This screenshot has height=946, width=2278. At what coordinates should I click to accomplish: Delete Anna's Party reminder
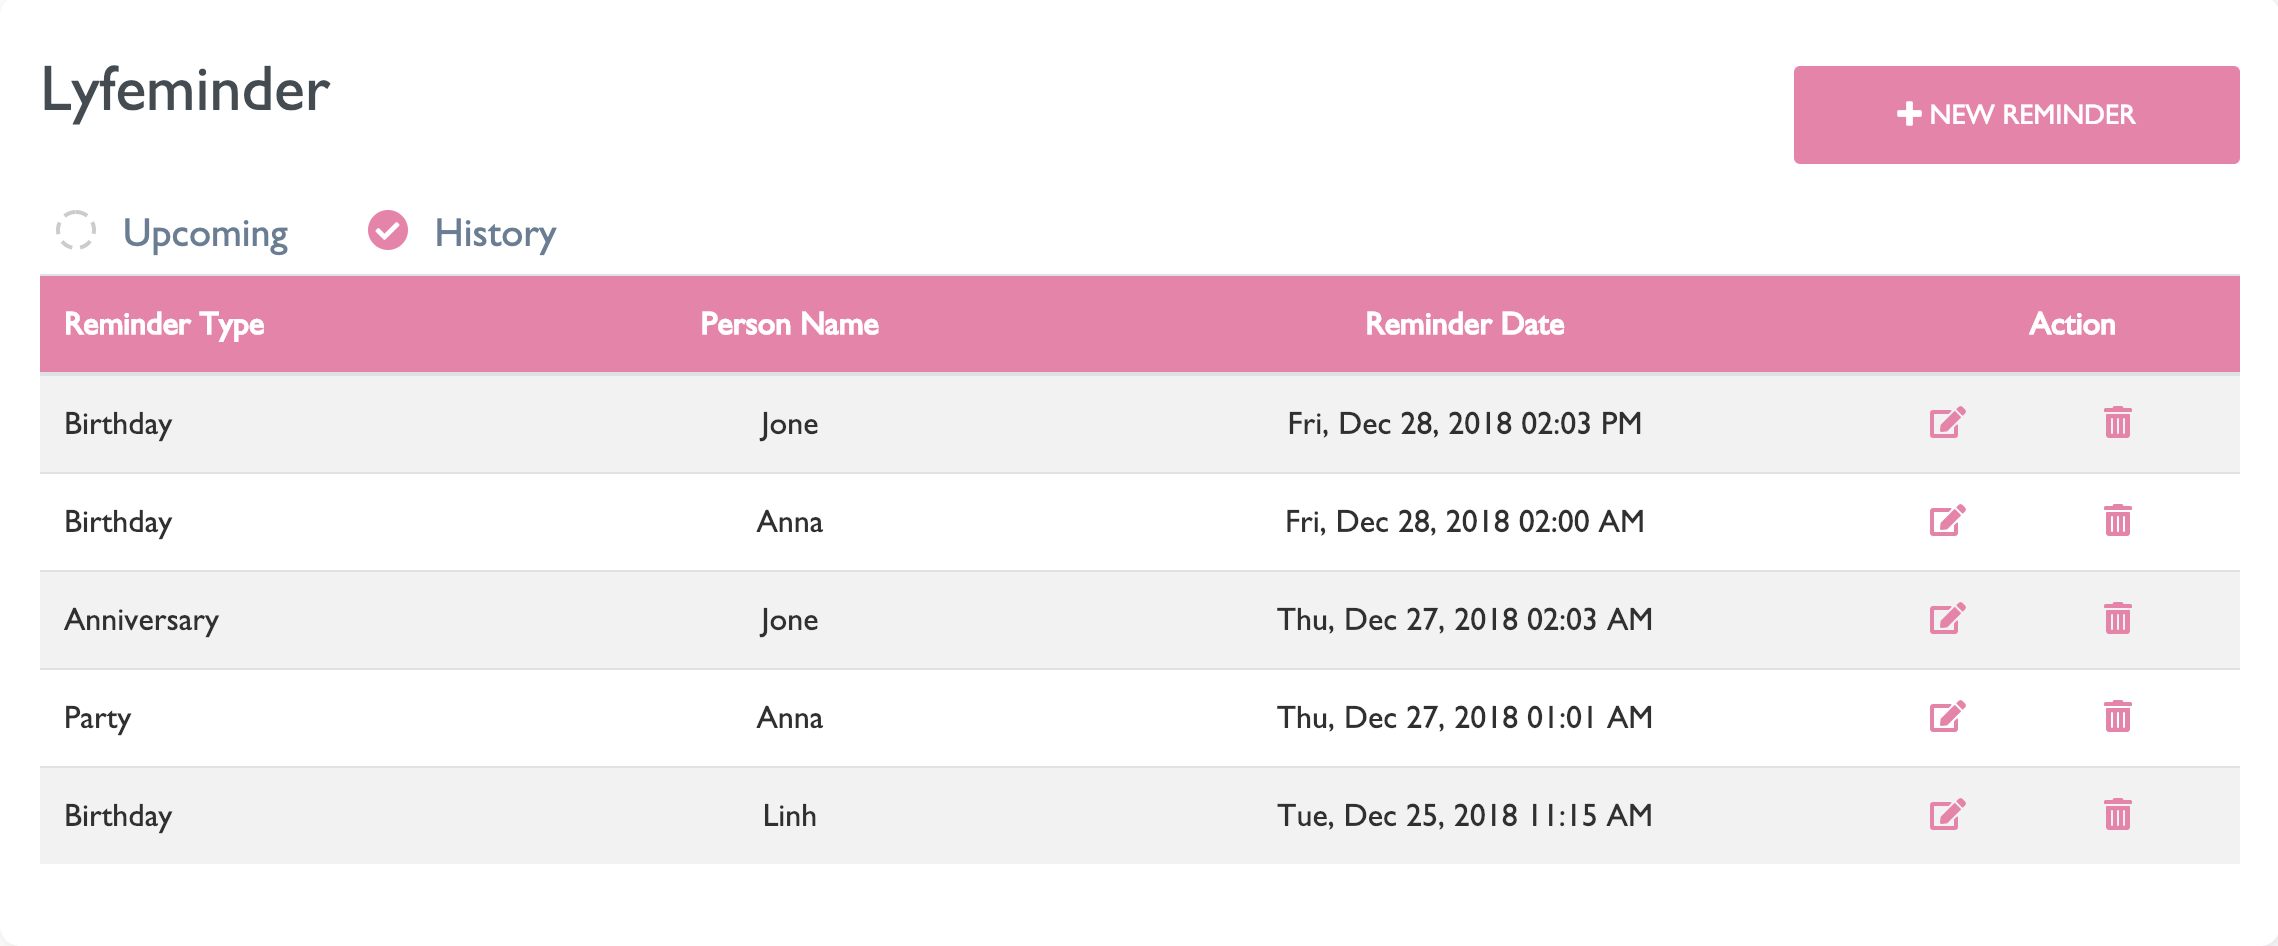click(x=2117, y=717)
